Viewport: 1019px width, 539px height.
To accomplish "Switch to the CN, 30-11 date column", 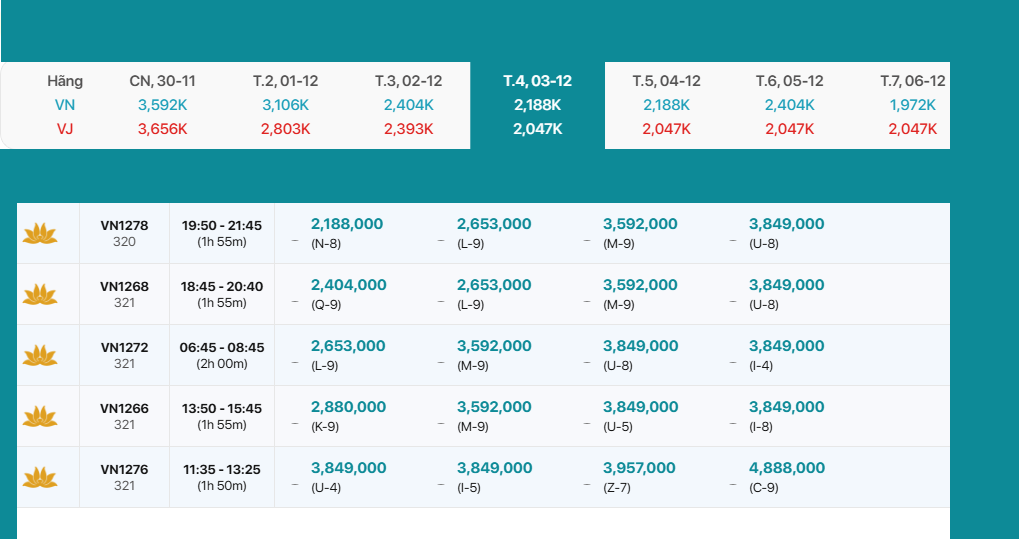I will pyautogui.click(x=162, y=81).
